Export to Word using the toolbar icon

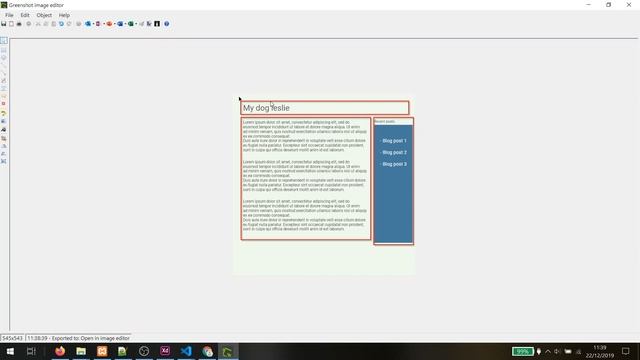[x=120, y=24]
